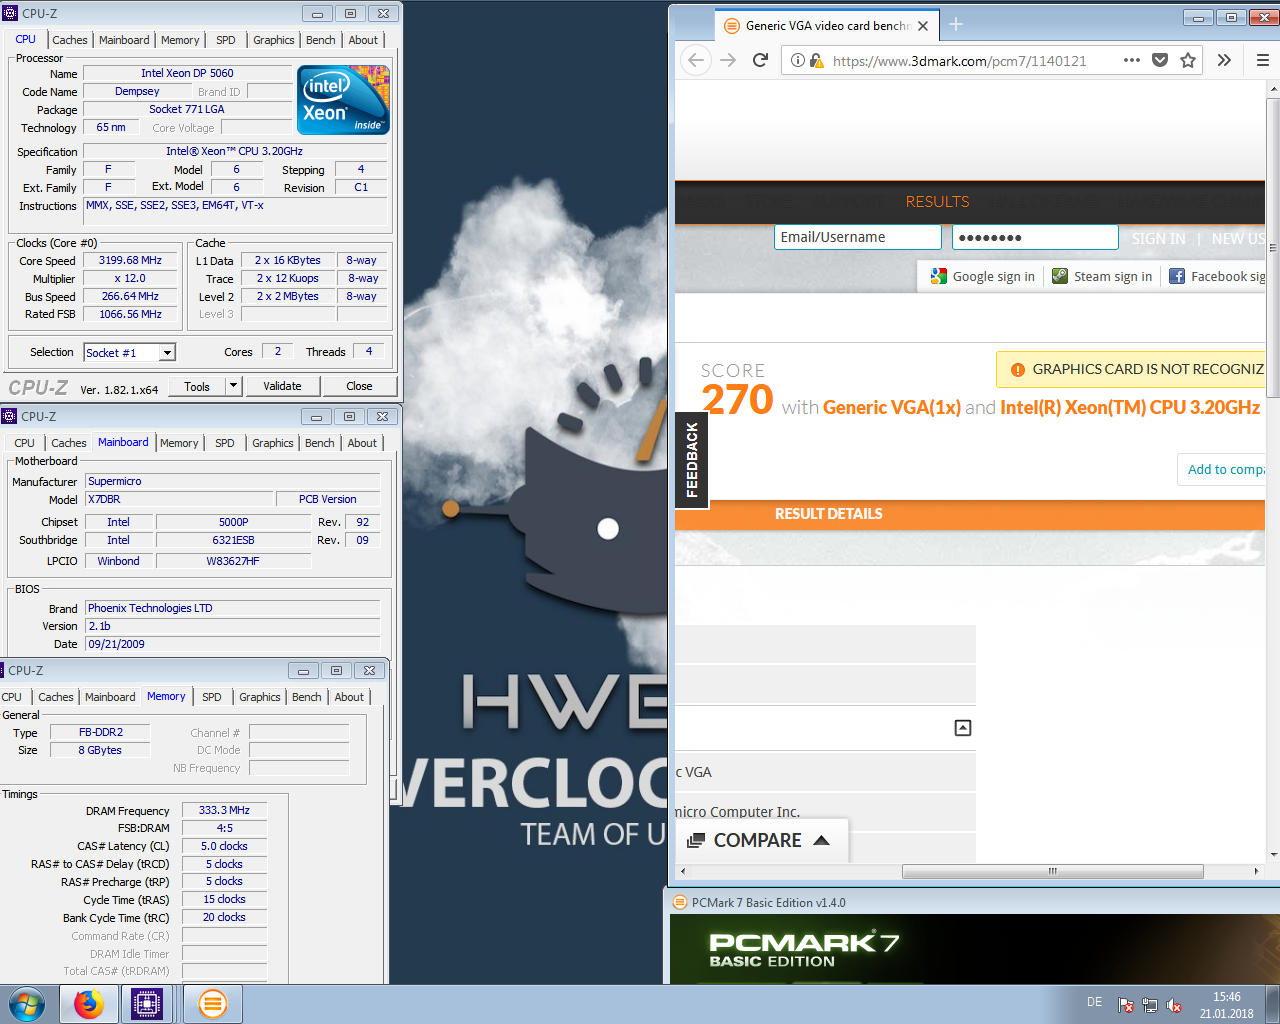The width and height of the screenshot is (1280, 1024).
Task: Select About tab in the Mainboard CPU-Z window
Action: [362, 443]
